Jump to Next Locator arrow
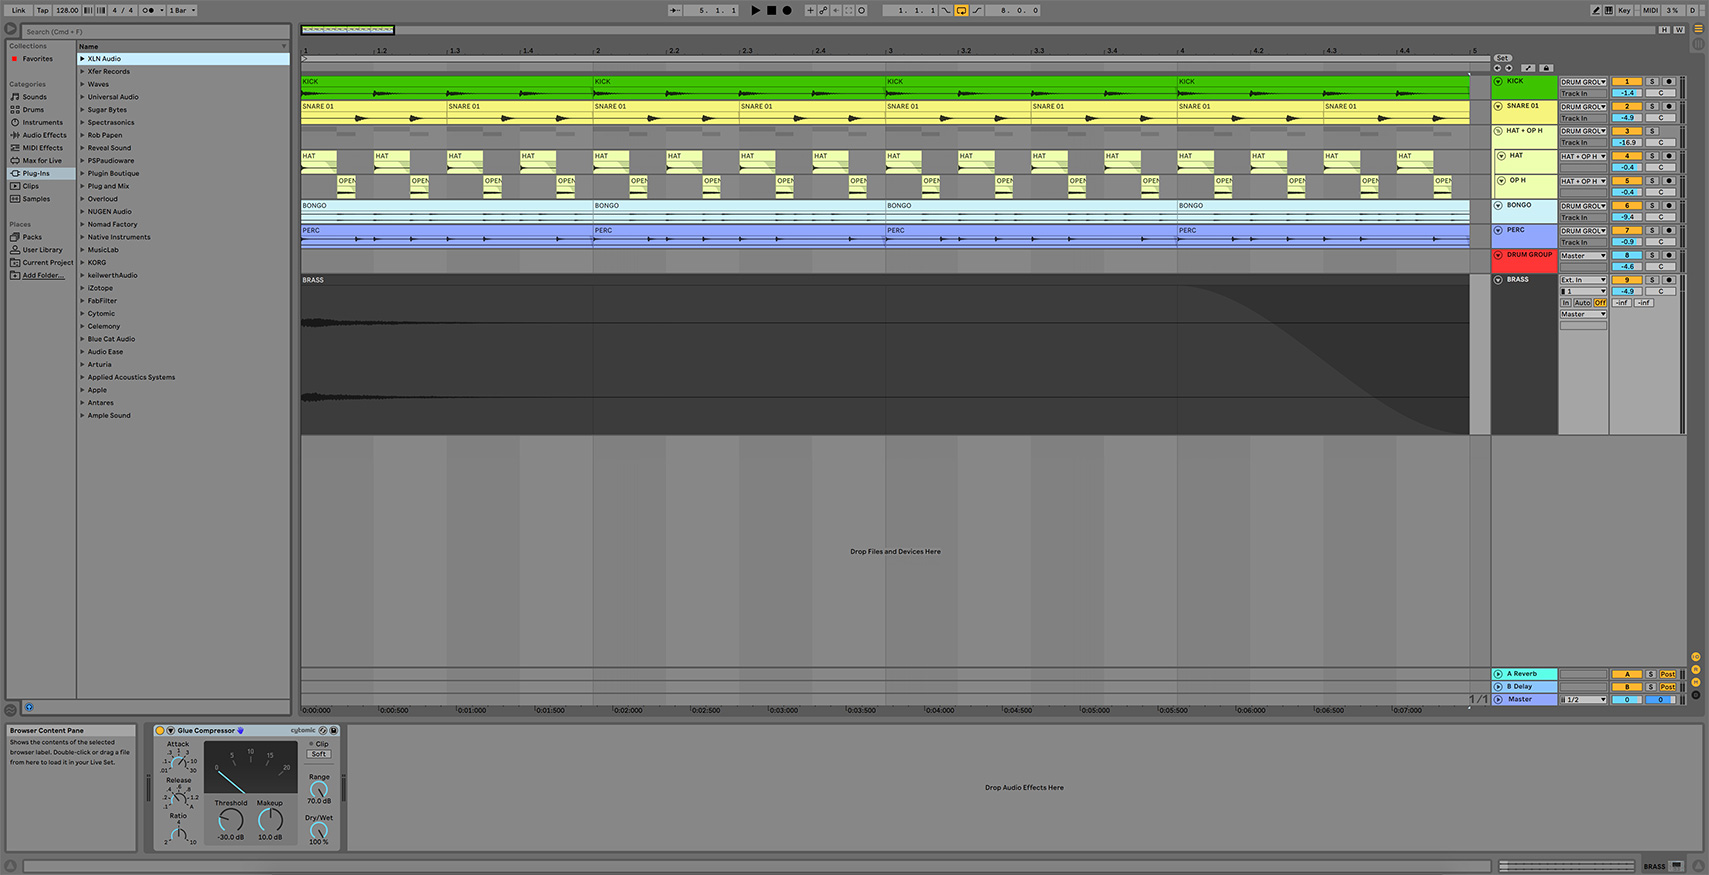The width and height of the screenshot is (1709, 875). [1509, 68]
